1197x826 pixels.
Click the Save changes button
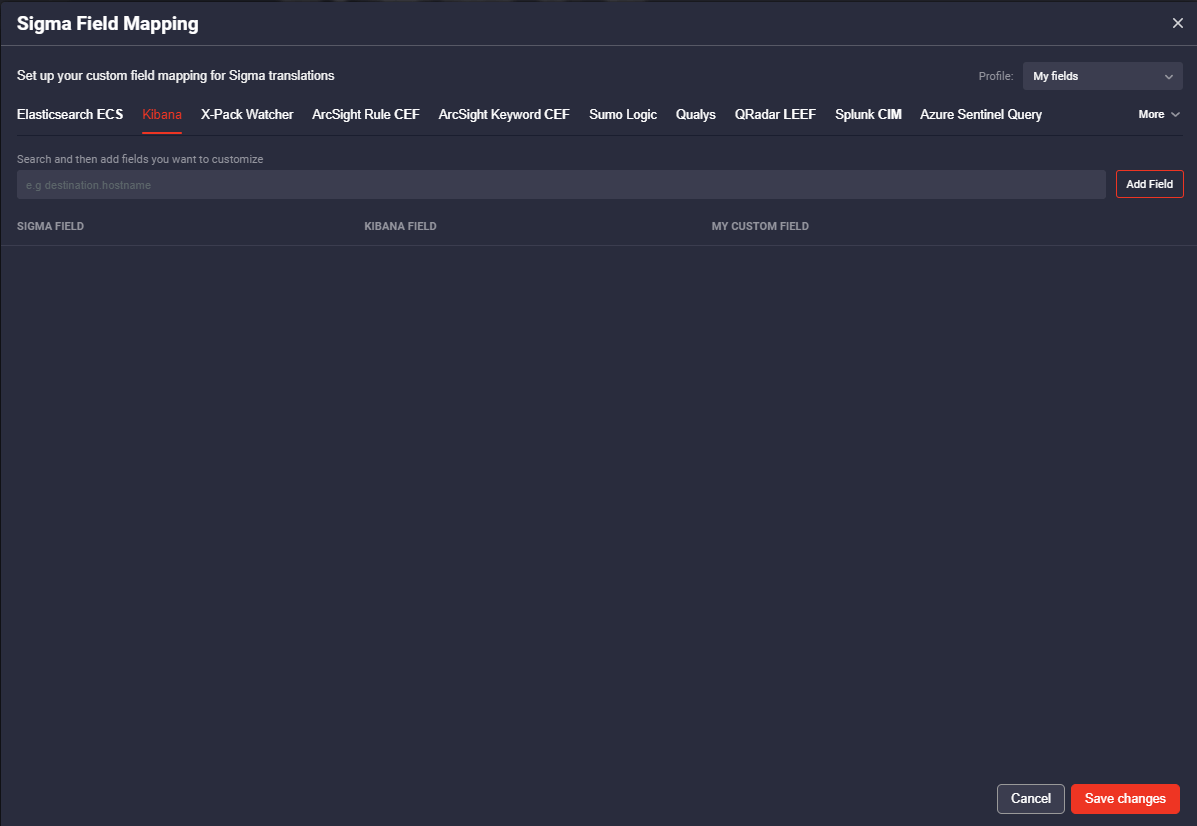(x=1125, y=799)
